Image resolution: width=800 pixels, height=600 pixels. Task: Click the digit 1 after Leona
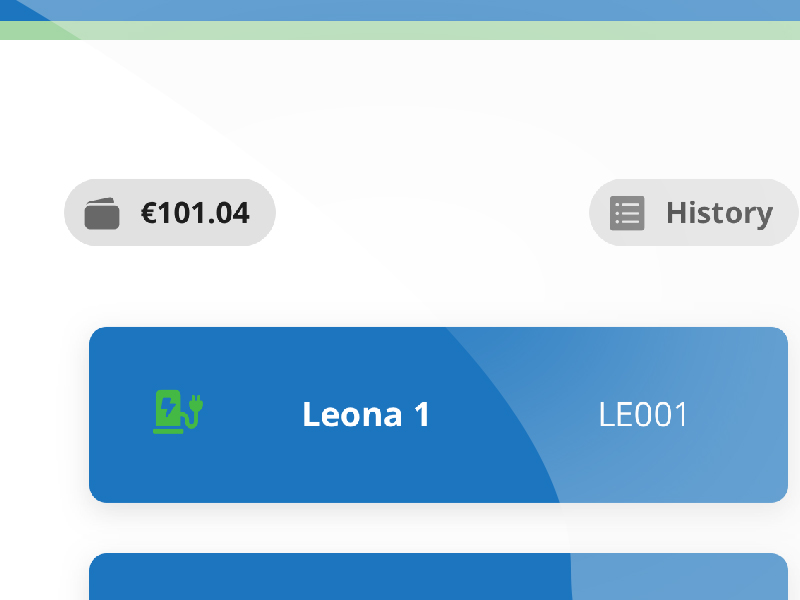click(x=422, y=414)
